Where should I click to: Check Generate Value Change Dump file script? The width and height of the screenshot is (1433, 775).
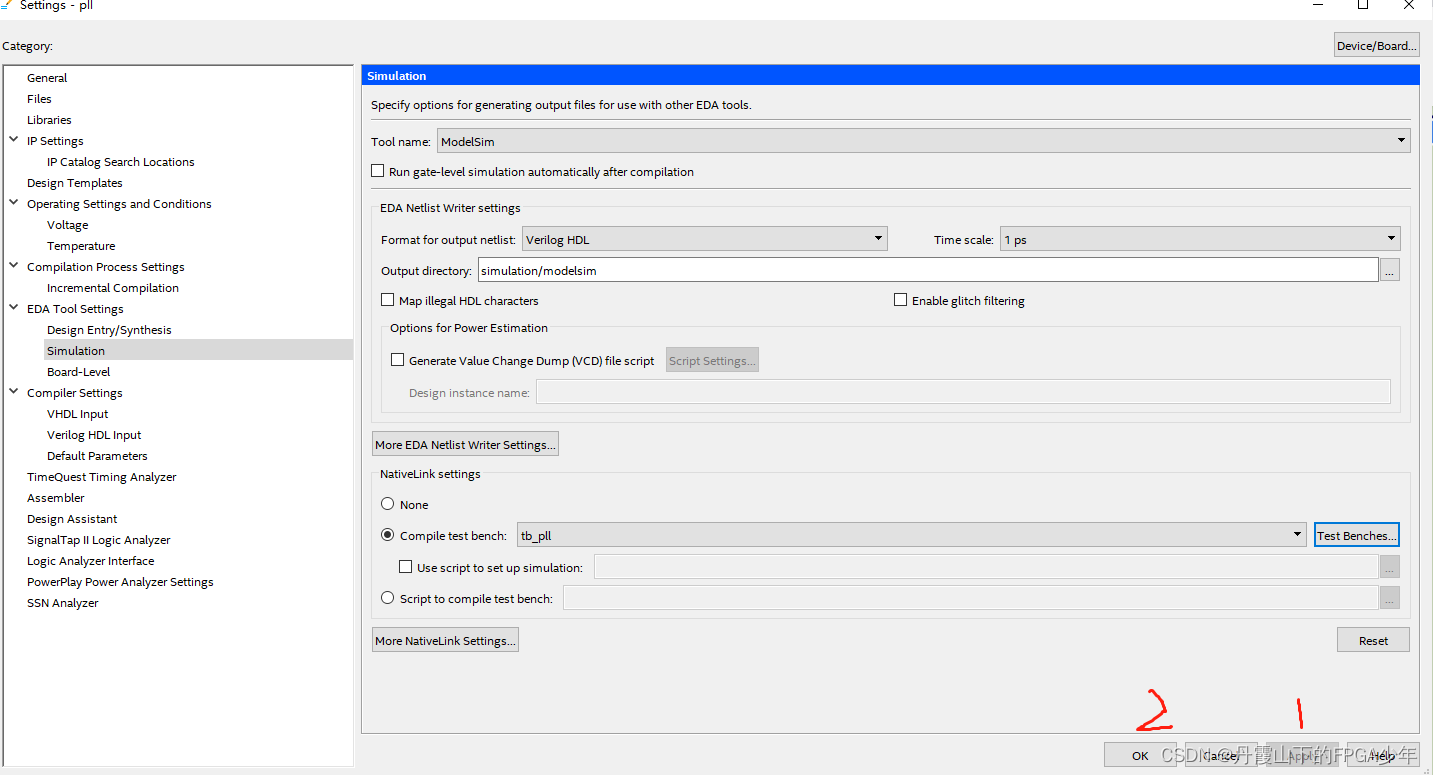(x=398, y=360)
